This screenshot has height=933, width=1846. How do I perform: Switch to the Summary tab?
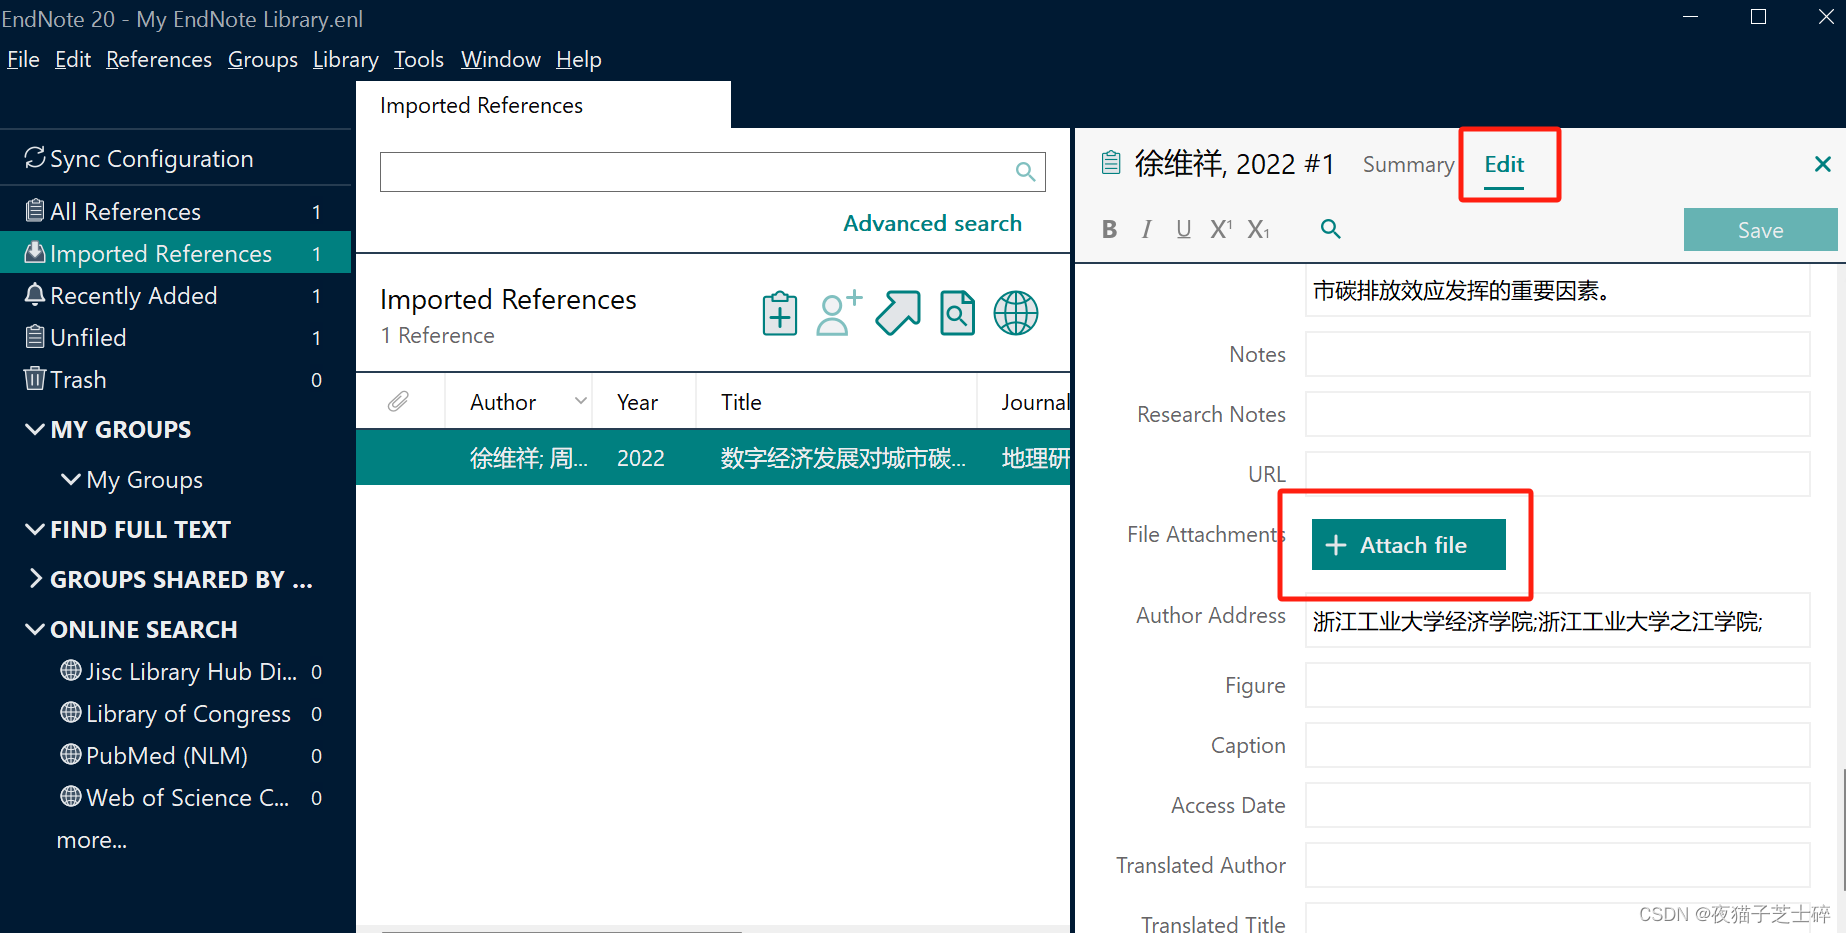[1408, 164]
